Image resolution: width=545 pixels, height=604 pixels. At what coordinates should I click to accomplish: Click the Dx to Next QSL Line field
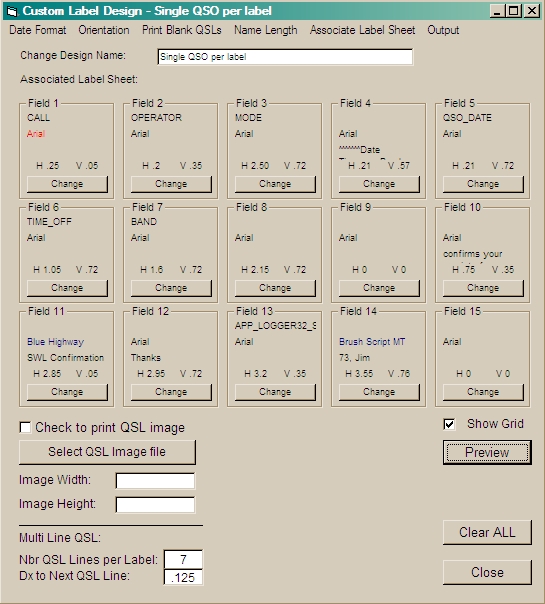click(x=183, y=577)
